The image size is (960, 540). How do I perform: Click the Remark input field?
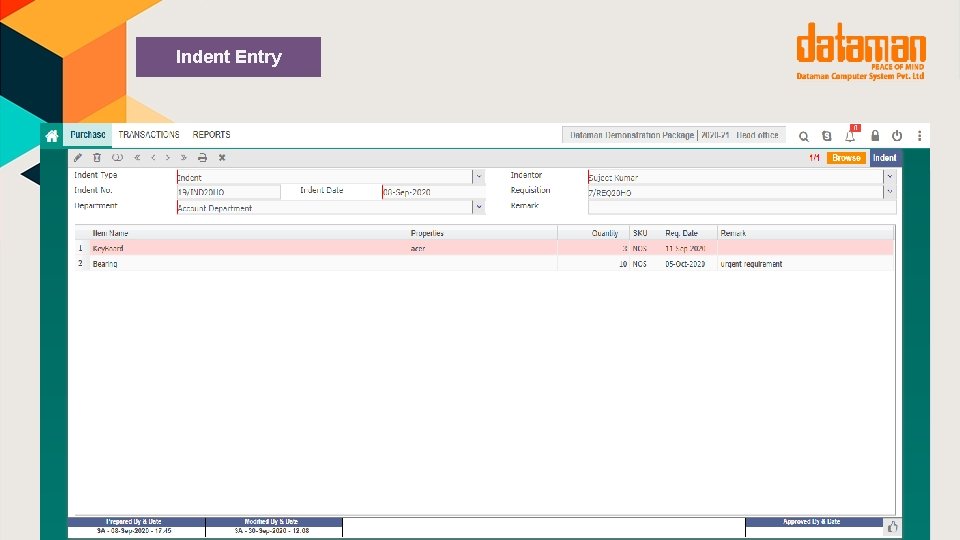(x=742, y=208)
